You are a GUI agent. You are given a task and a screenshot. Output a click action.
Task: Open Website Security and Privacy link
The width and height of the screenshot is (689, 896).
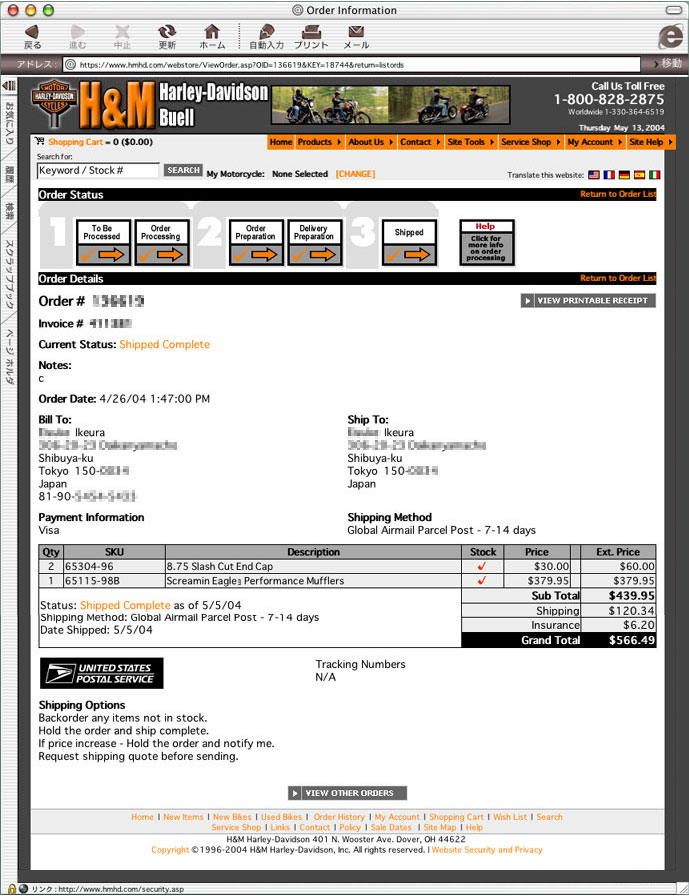[x=487, y=850]
